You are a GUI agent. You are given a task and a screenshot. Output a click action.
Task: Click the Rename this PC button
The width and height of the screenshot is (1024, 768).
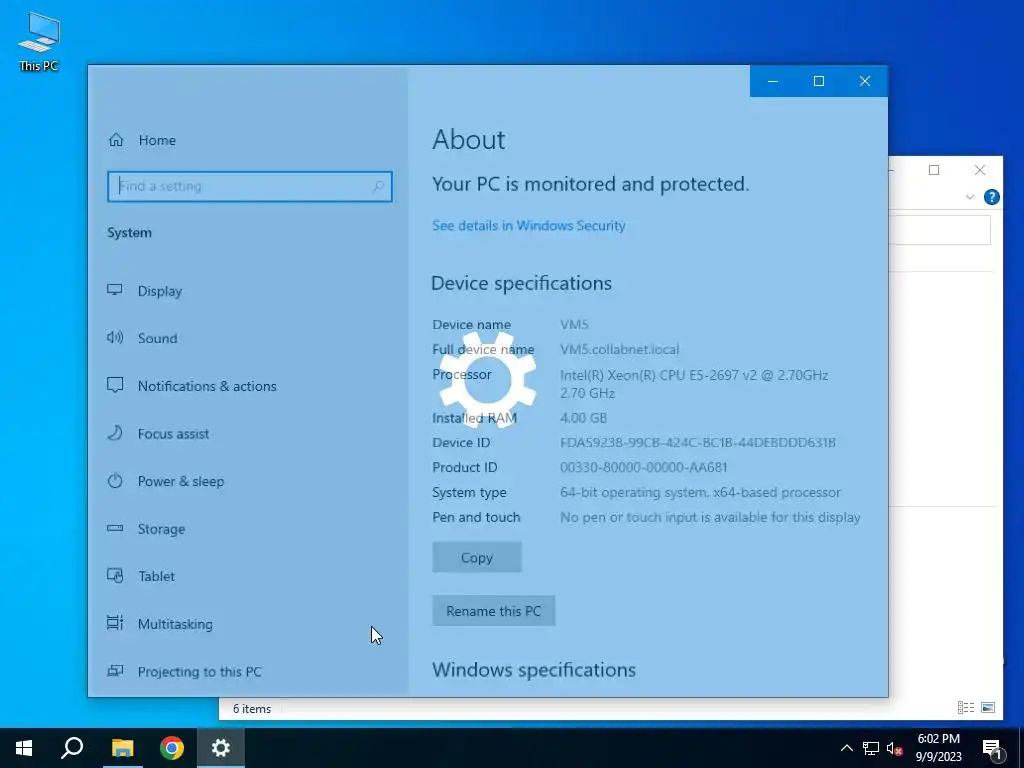pos(494,611)
